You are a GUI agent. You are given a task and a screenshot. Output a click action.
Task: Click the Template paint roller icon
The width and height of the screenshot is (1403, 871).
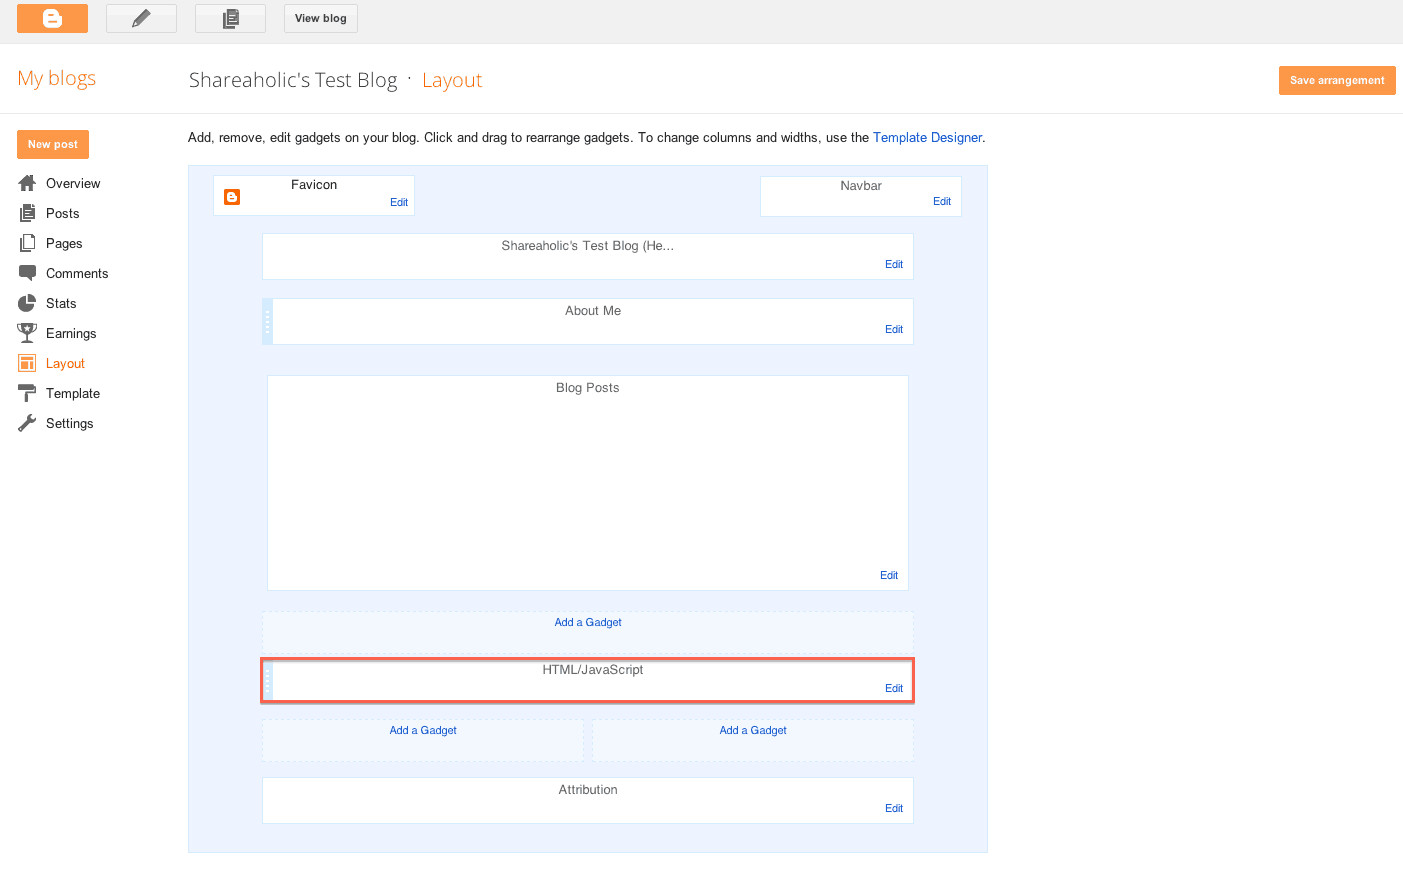(27, 393)
